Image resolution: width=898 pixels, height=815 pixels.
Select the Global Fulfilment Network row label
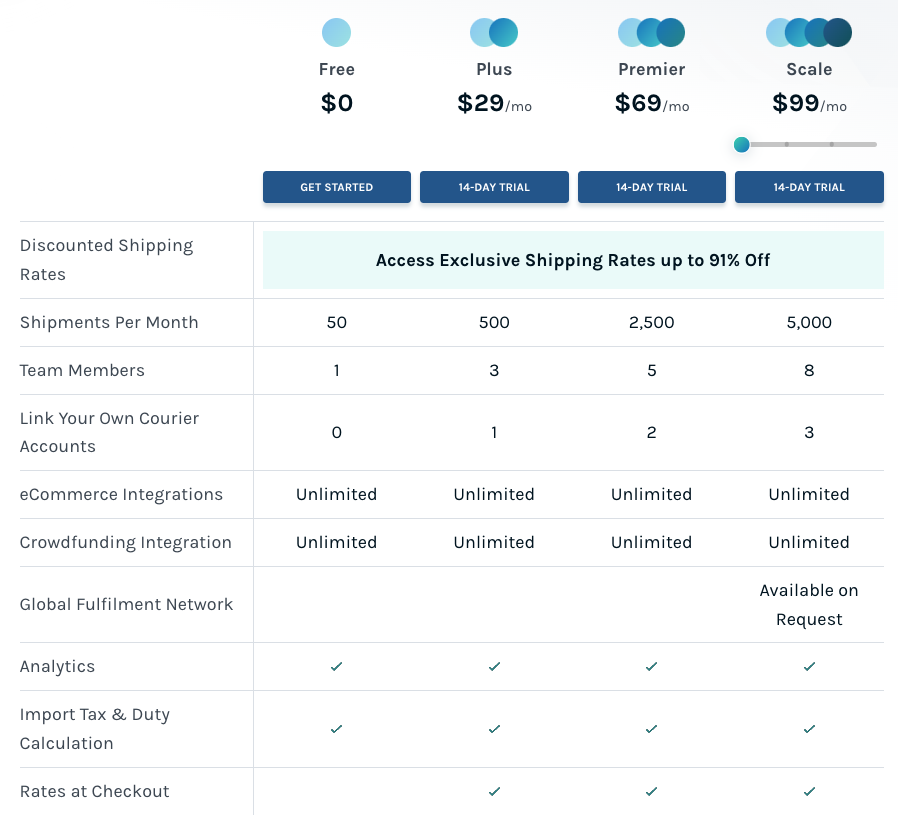click(x=126, y=605)
